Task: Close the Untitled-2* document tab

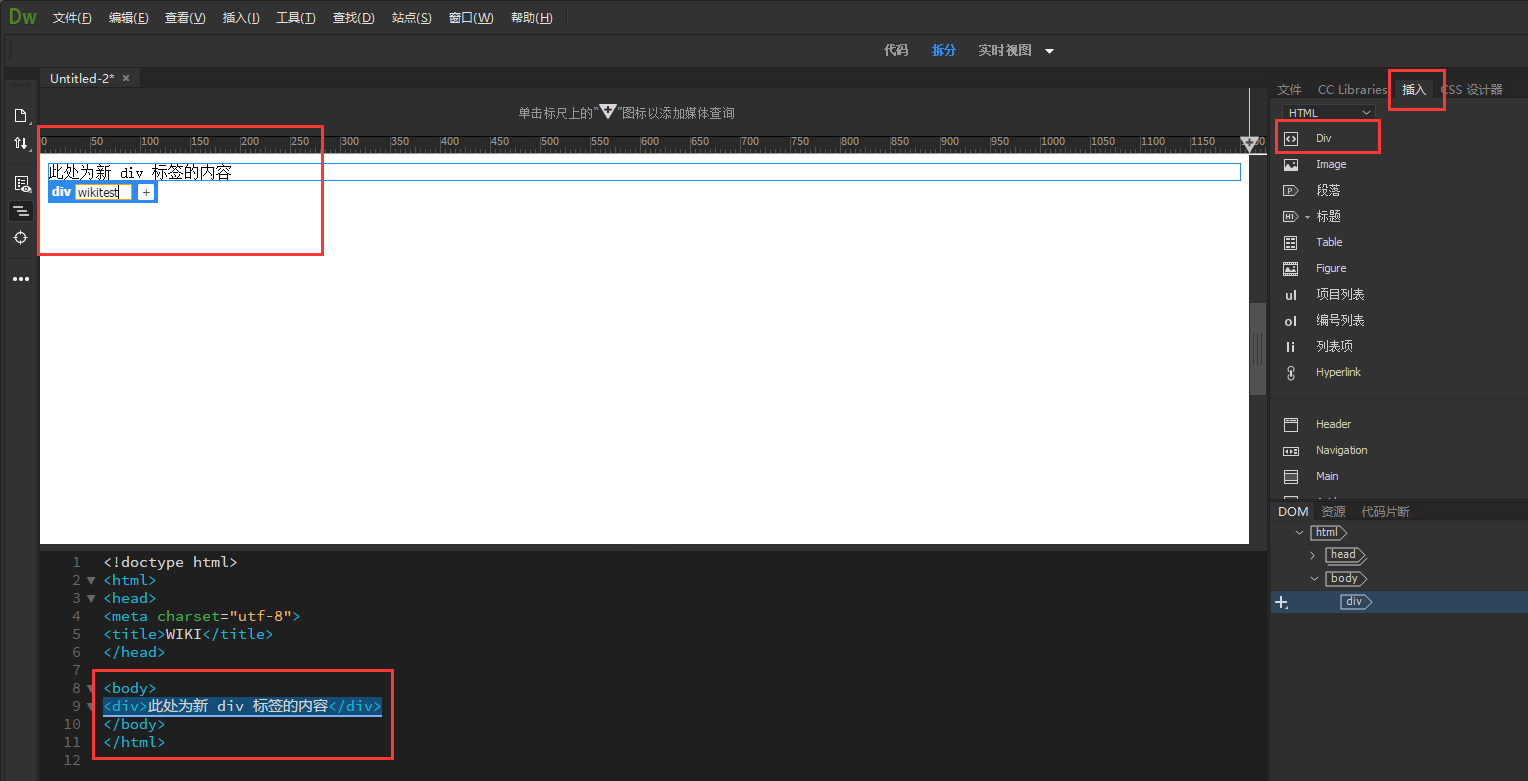Action: tap(126, 78)
